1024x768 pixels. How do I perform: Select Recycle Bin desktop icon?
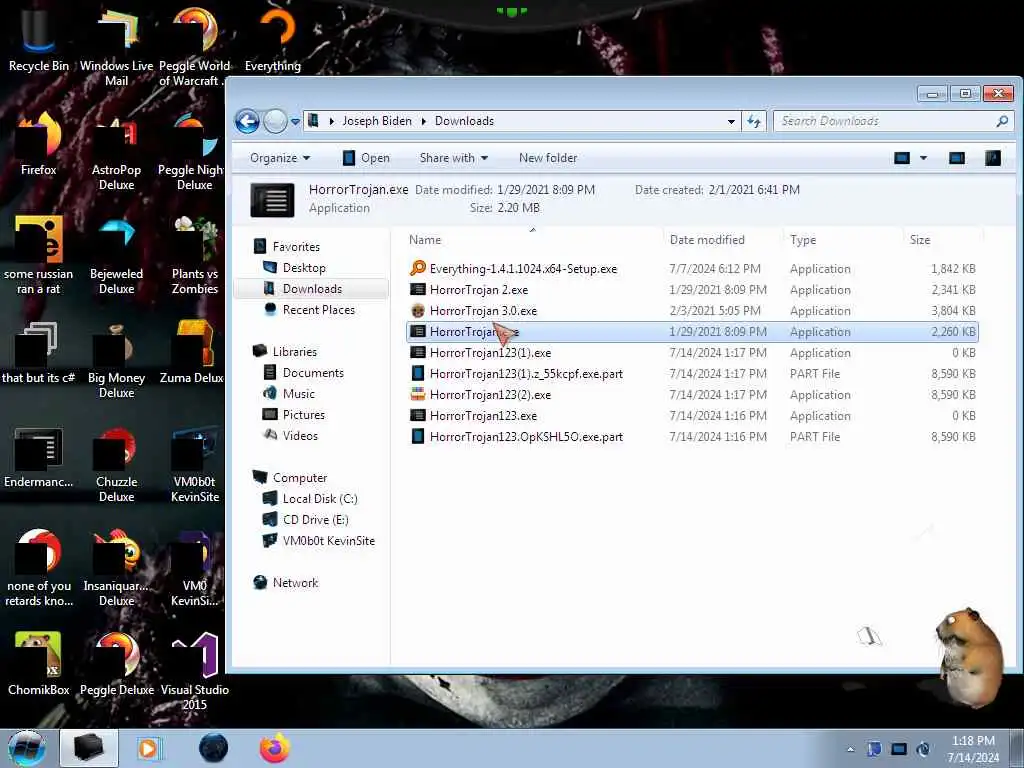click(39, 39)
